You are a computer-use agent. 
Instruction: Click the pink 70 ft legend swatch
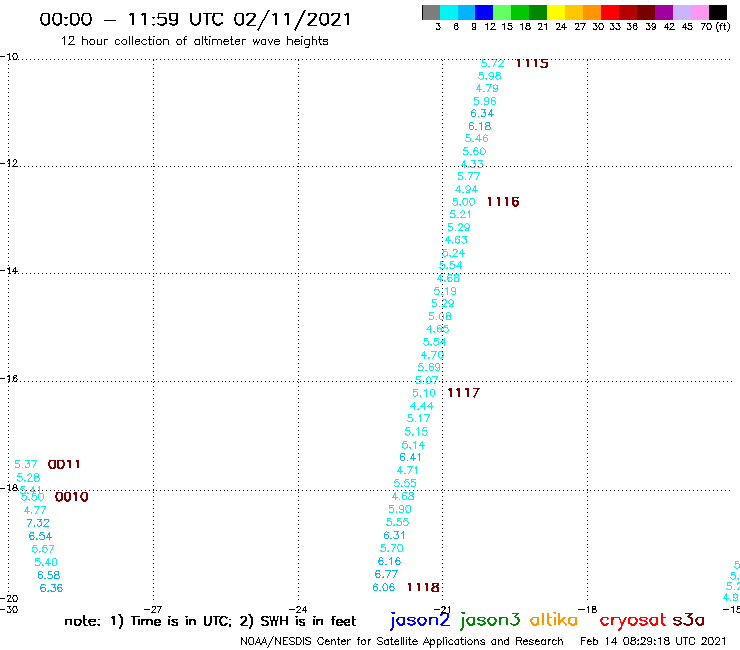tap(699, 12)
